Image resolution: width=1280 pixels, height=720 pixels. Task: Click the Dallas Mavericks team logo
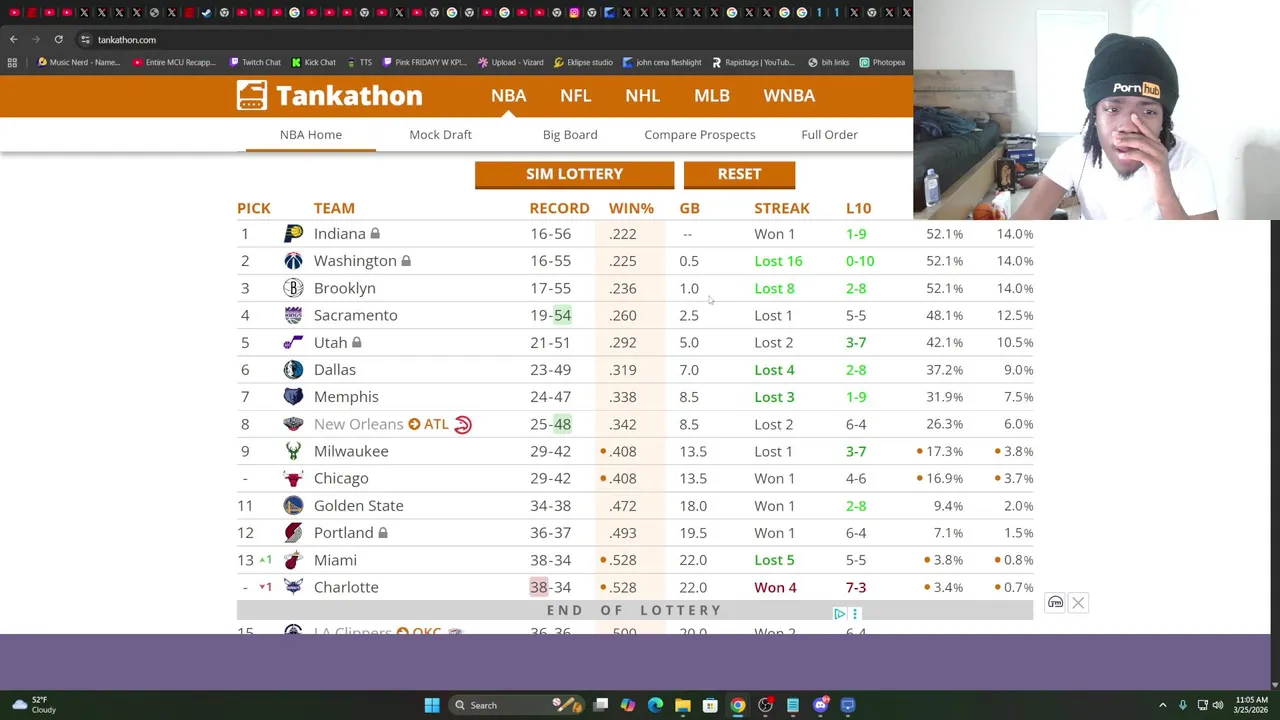293,370
